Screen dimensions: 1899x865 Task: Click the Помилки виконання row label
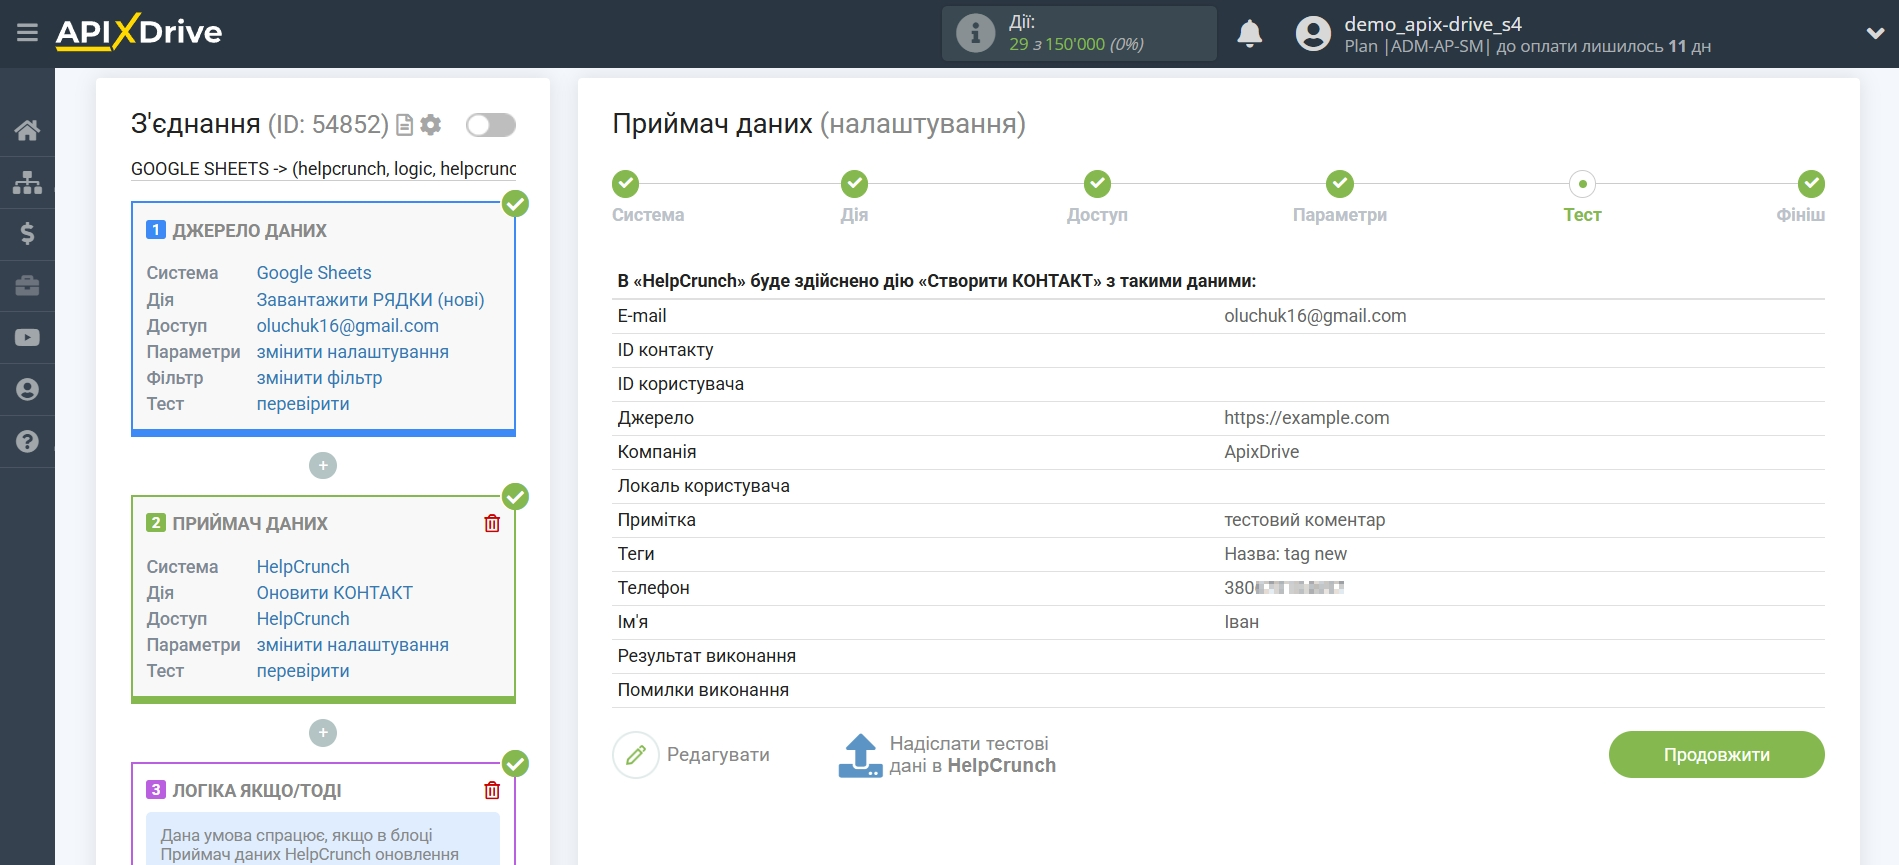[x=703, y=690]
